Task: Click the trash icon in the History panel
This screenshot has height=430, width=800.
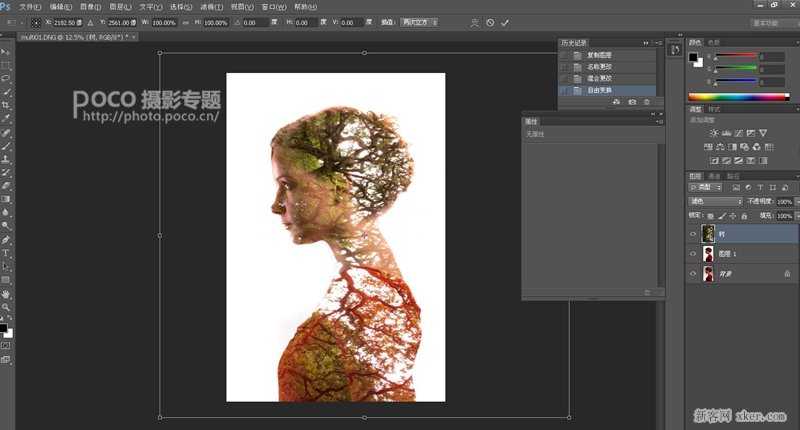Action: point(646,102)
